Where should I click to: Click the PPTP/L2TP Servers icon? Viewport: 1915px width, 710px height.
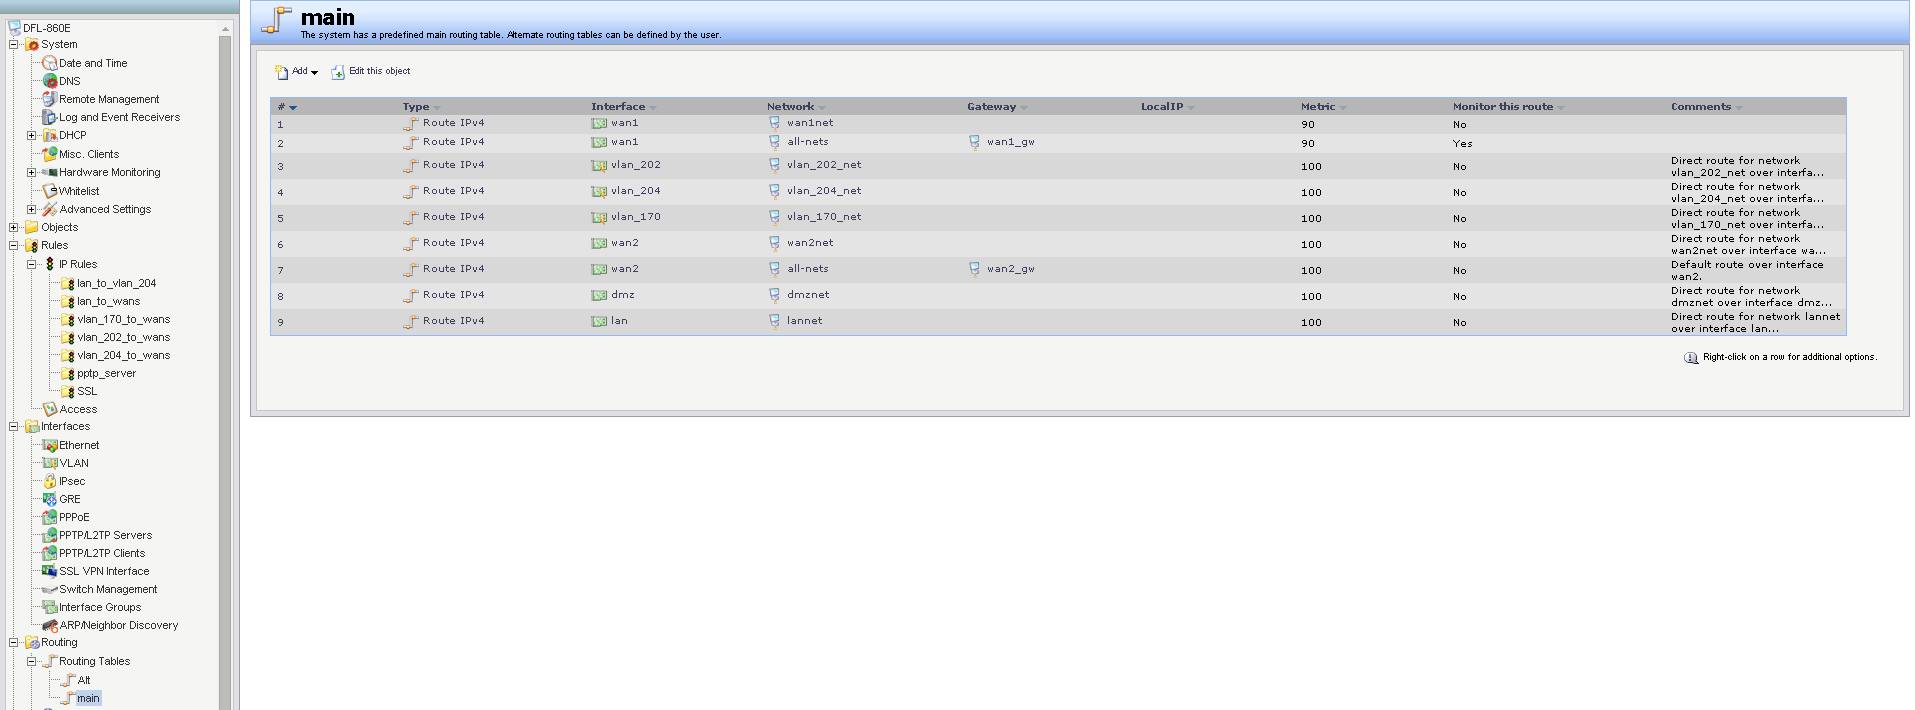49,535
